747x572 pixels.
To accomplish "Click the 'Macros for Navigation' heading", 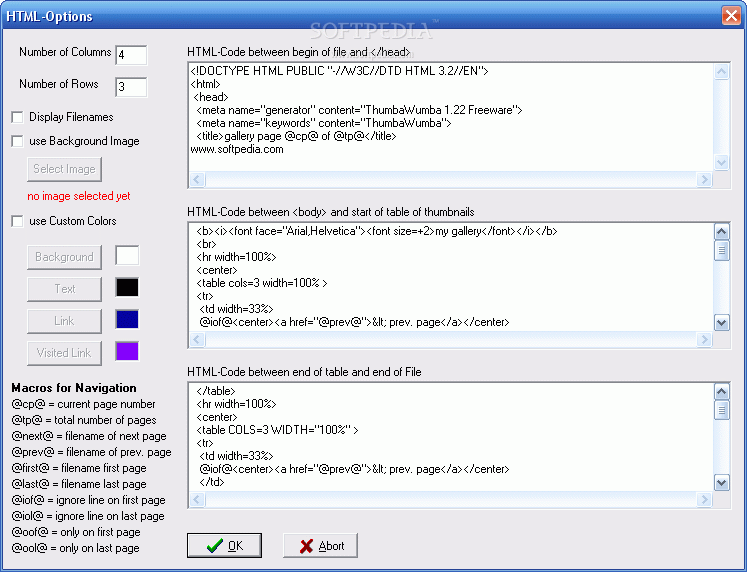I will 74,388.
